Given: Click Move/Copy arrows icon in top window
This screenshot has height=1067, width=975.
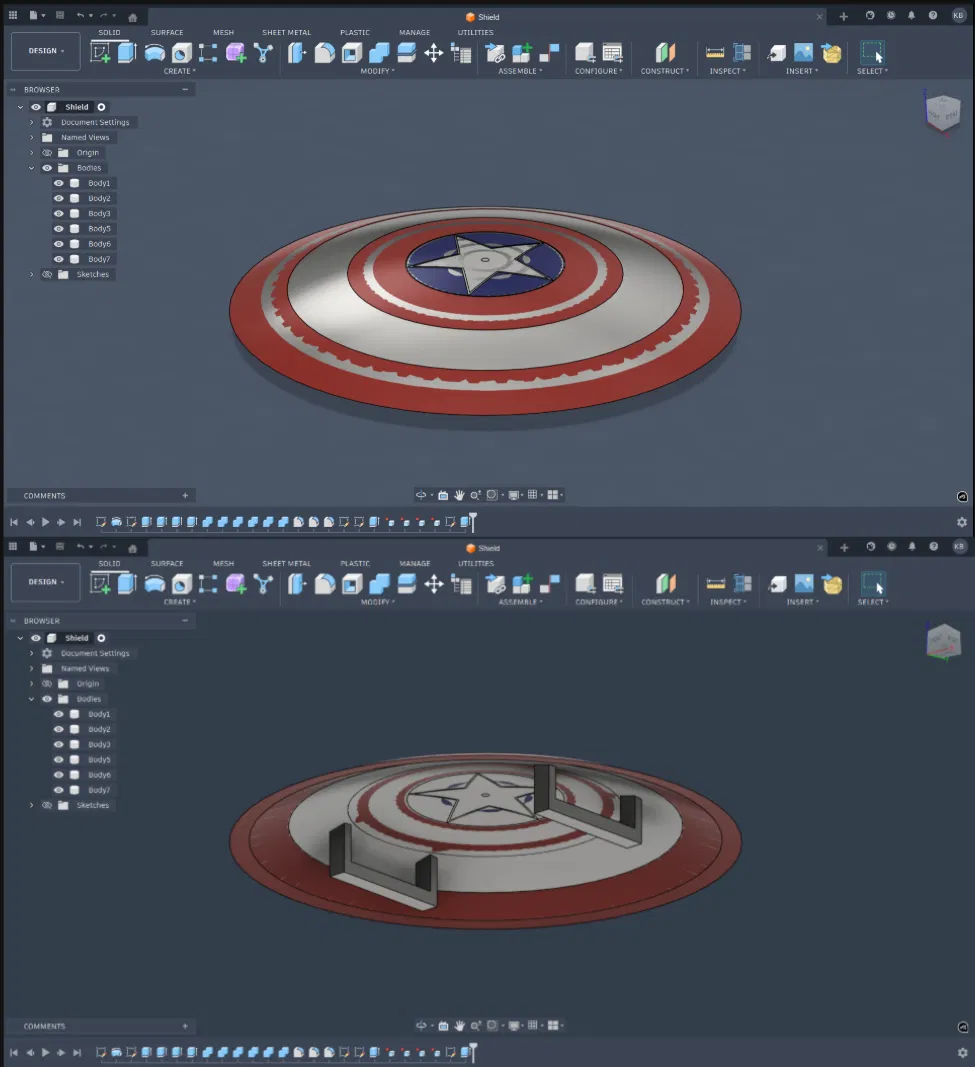Looking at the screenshot, I should point(433,52).
